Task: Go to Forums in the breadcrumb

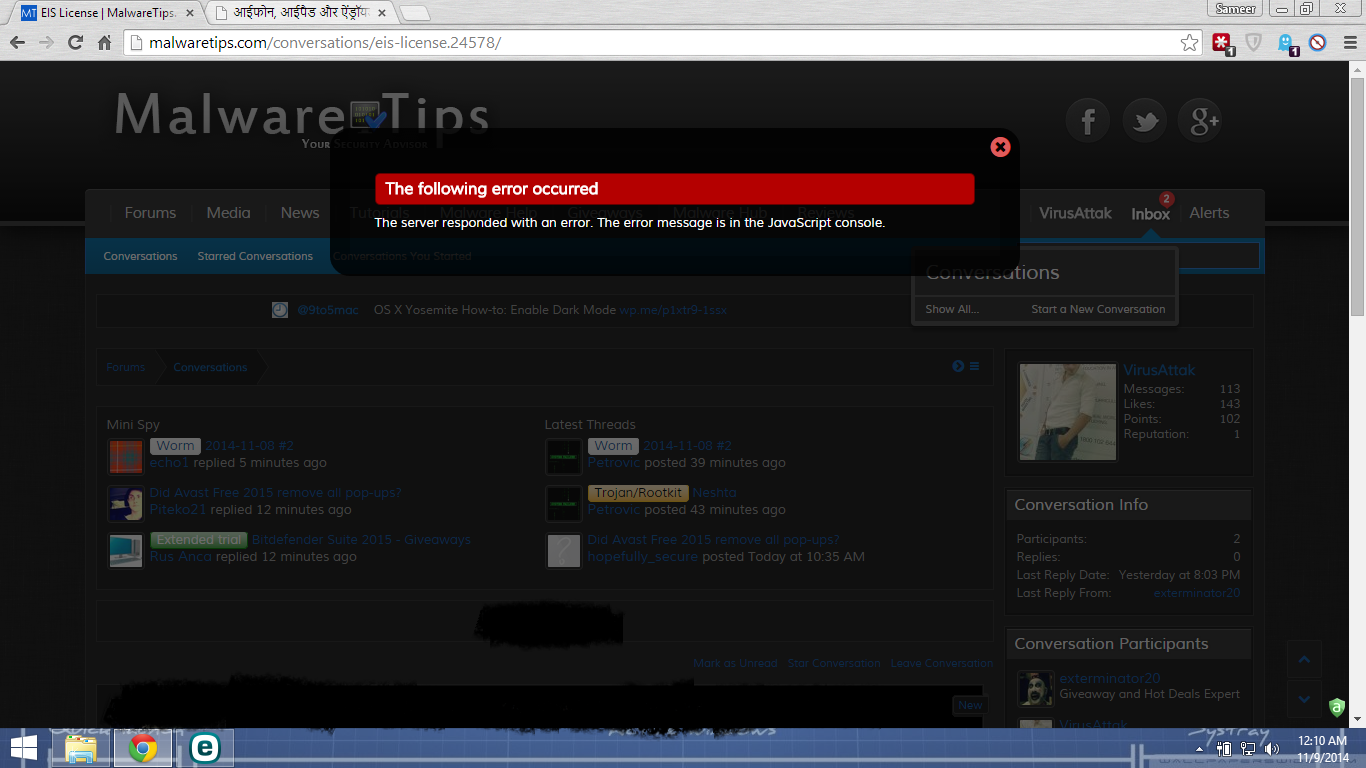Action: coord(126,367)
